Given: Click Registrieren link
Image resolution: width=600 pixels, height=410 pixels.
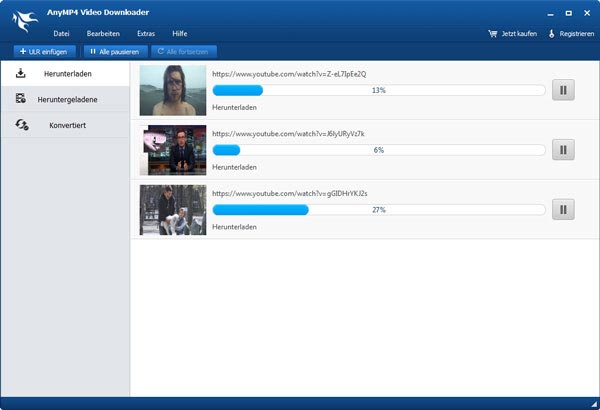Looking at the screenshot, I should pos(577,34).
